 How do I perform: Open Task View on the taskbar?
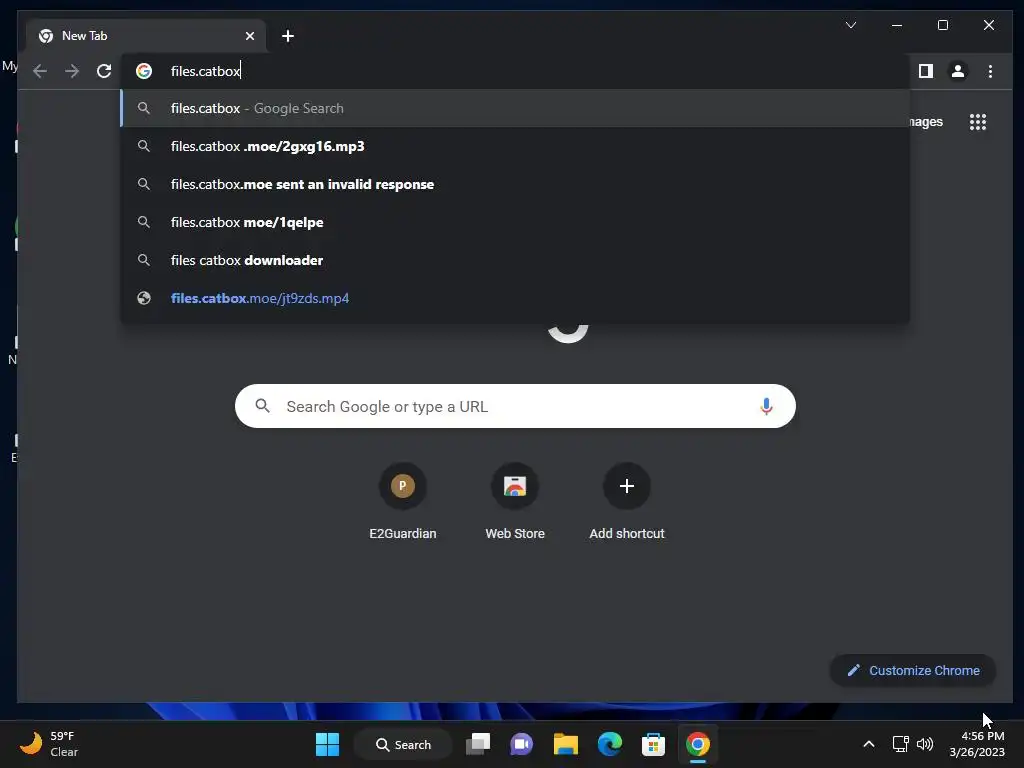click(x=478, y=744)
